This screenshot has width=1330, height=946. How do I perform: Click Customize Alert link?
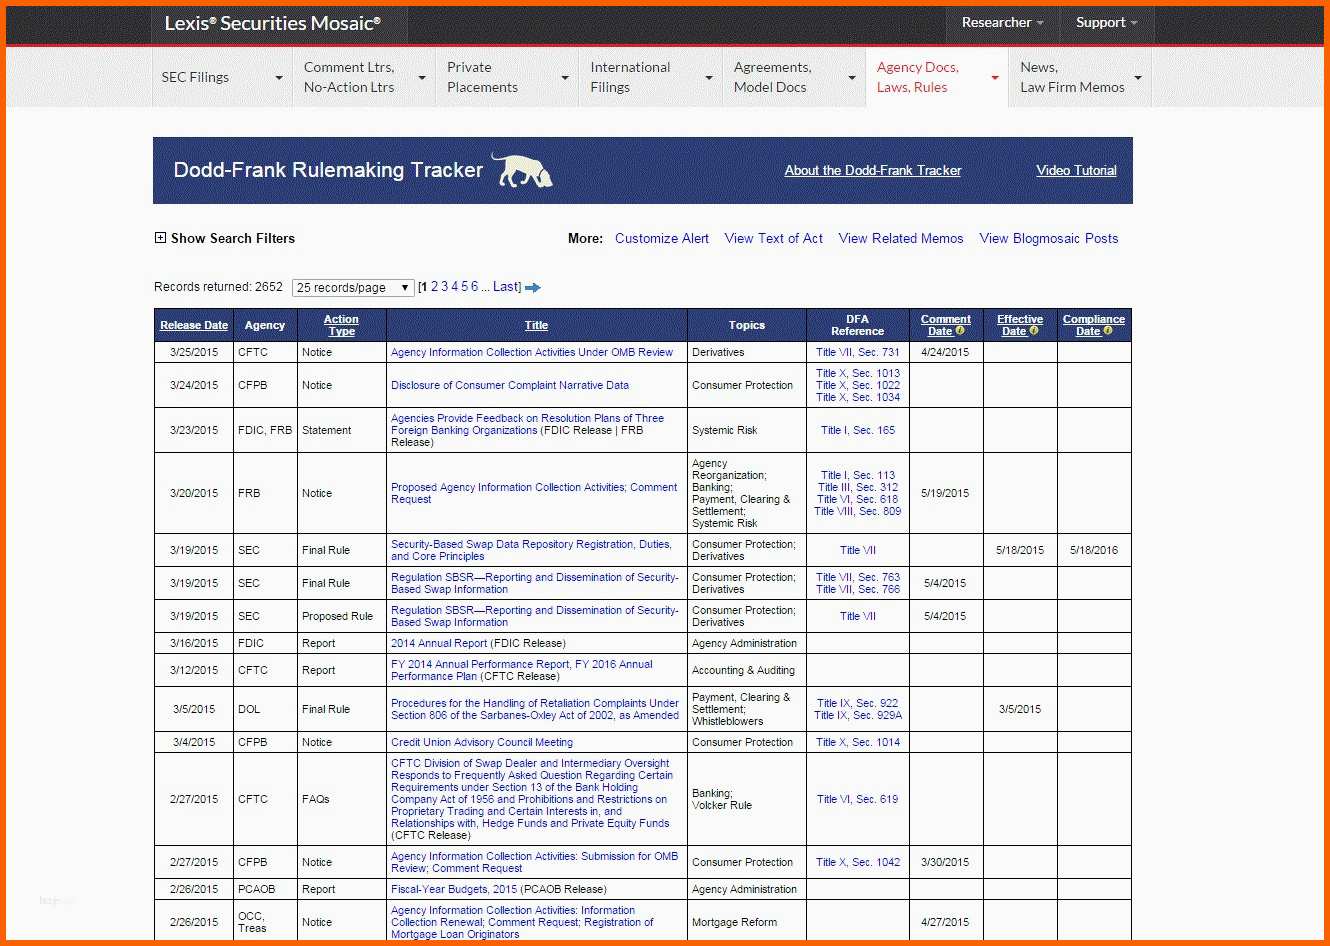(662, 238)
